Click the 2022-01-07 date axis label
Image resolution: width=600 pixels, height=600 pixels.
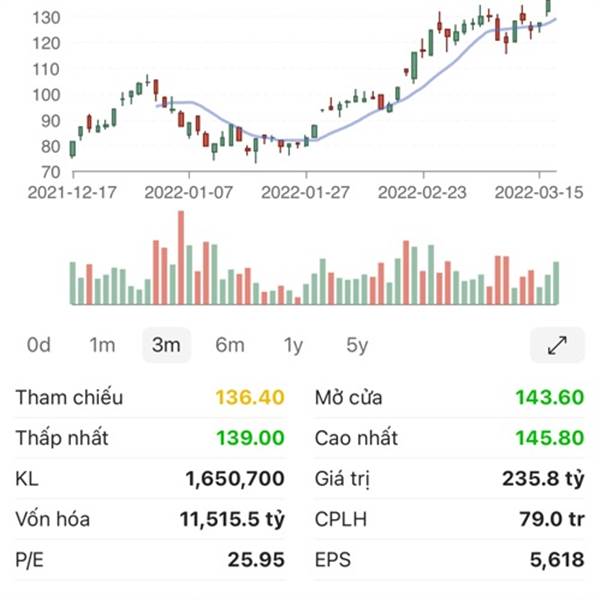point(189,192)
